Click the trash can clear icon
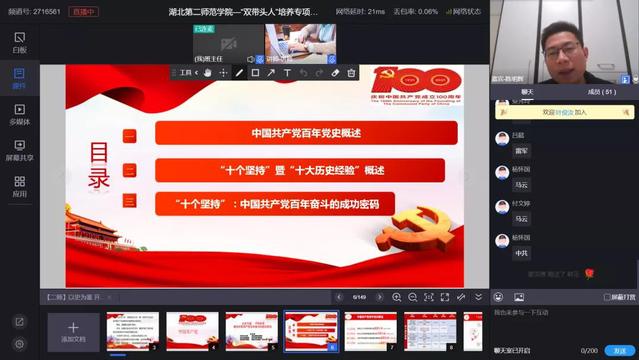Screen dimensions: 639x360 pyautogui.click(x=351, y=73)
